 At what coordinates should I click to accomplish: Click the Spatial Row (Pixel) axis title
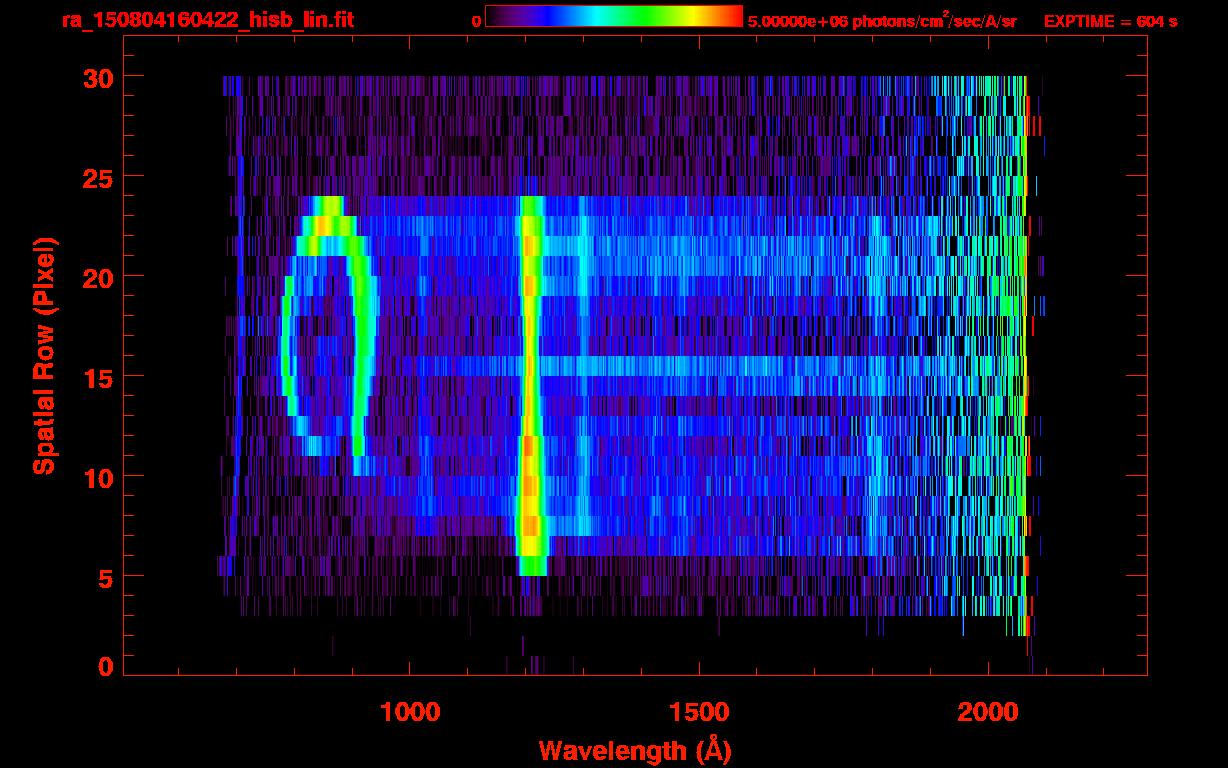44,355
